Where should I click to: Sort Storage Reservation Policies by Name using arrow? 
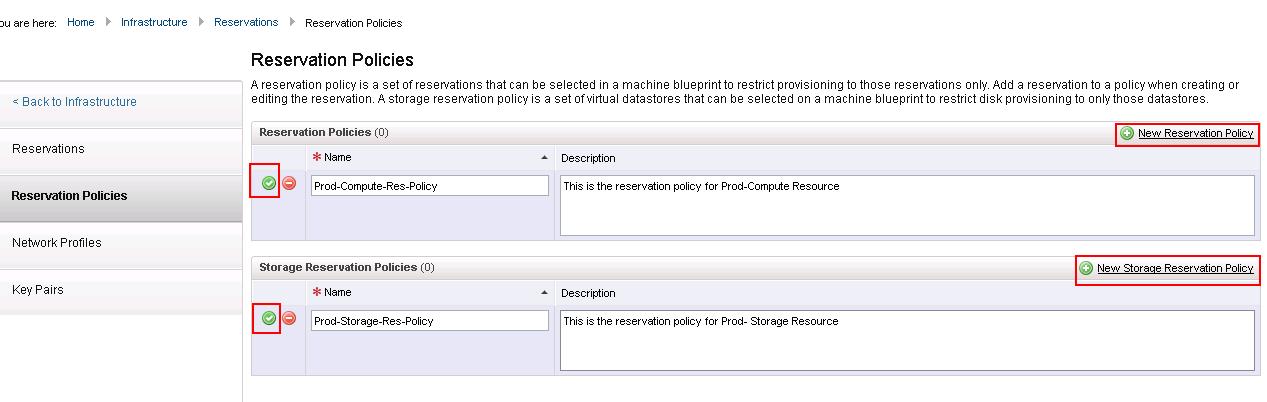coord(544,293)
